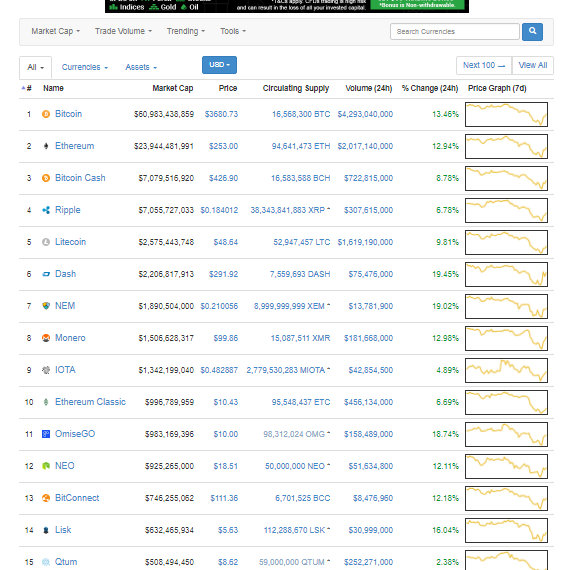The width and height of the screenshot is (581, 570).
Task: Click the IOTA logo icon
Action: click(x=46, y=370)
